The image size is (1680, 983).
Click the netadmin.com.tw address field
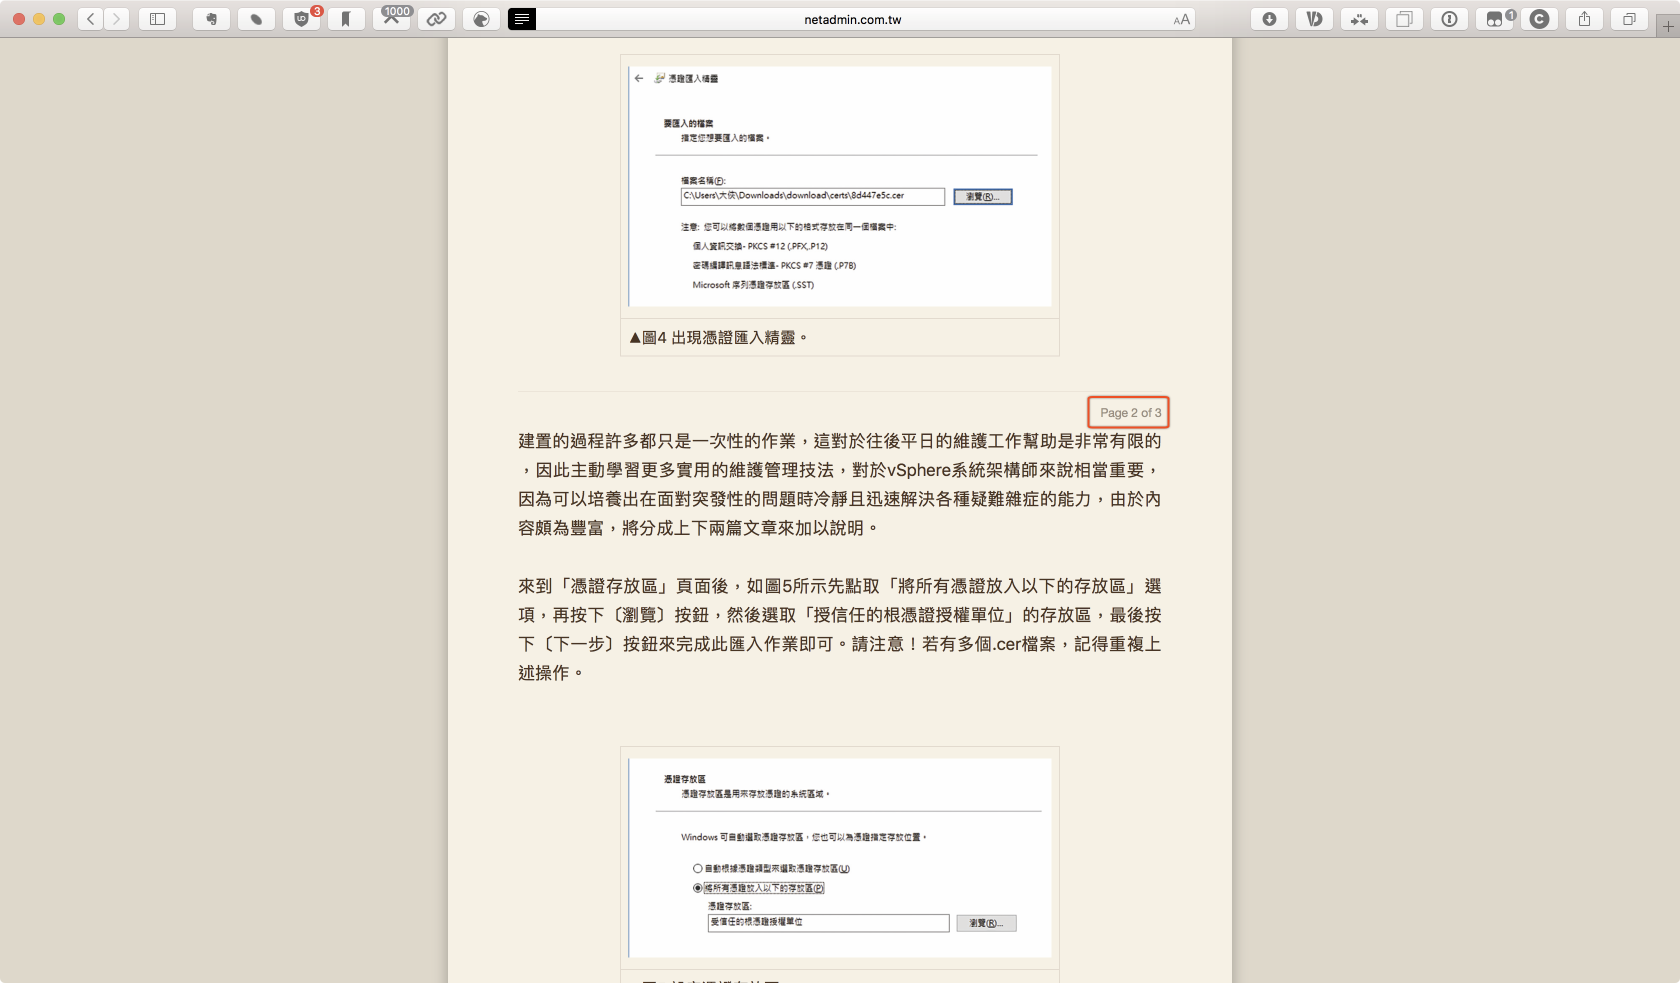(852, 19)
